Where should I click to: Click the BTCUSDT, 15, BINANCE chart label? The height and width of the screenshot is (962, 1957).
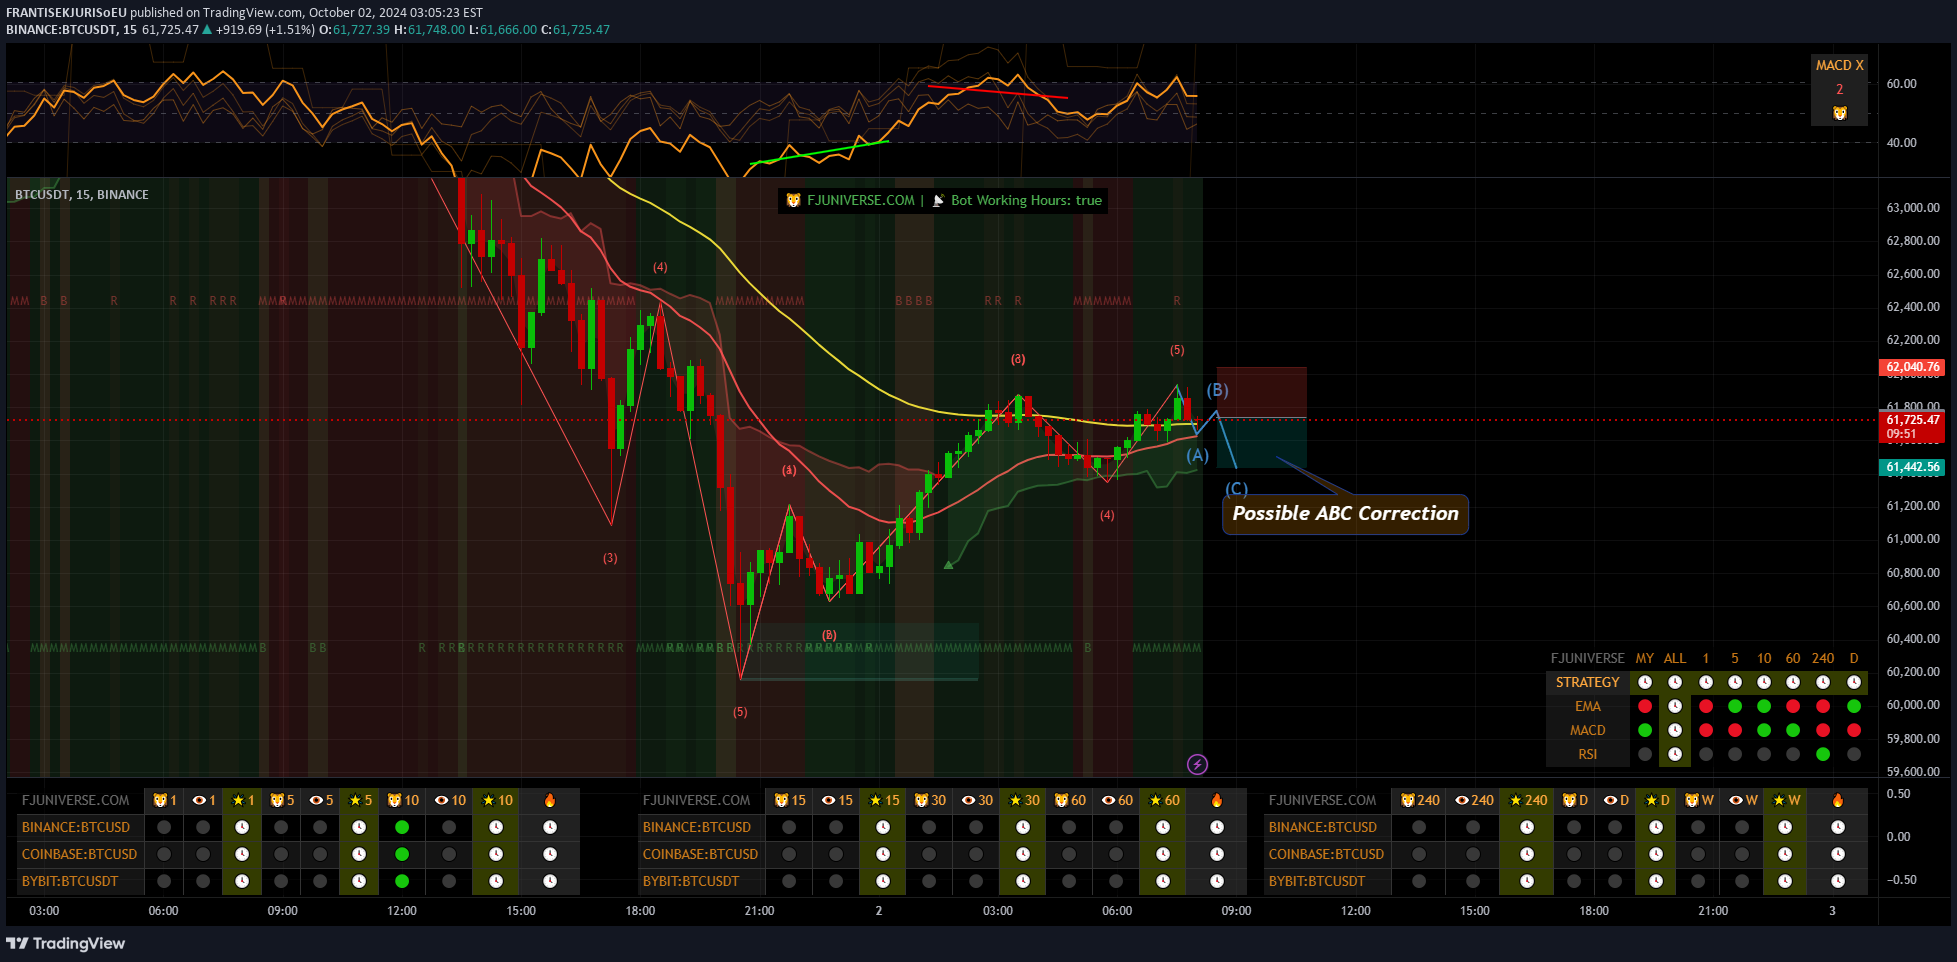coord(82,194)
